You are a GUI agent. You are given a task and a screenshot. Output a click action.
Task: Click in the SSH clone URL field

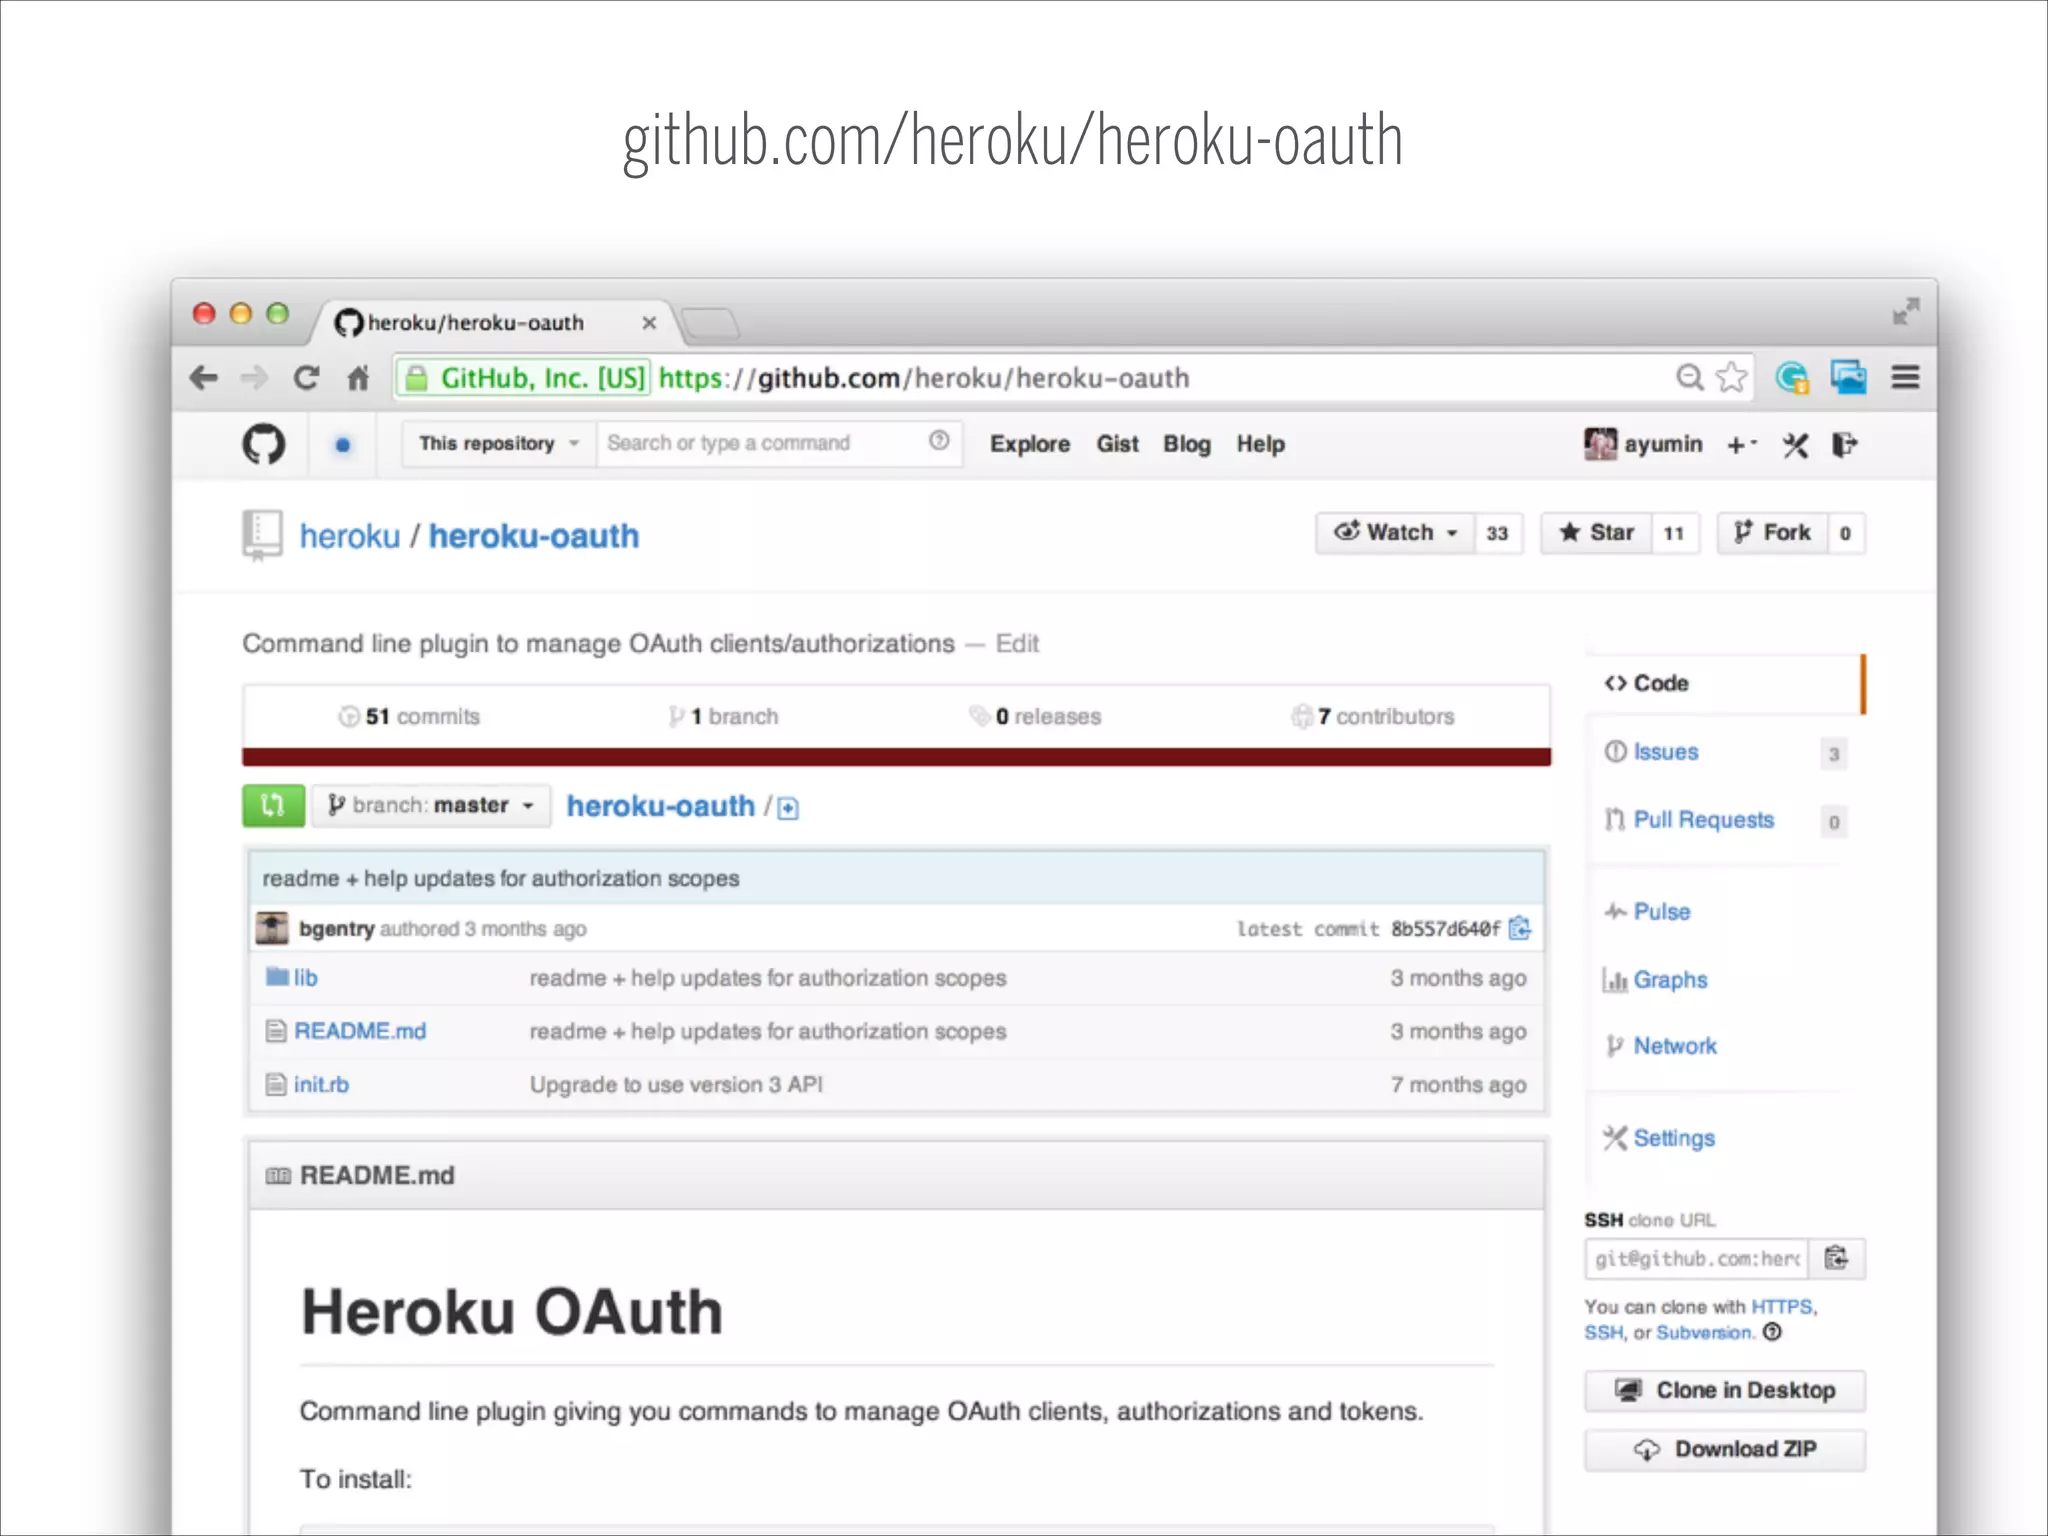[x=1697, y=1258]
